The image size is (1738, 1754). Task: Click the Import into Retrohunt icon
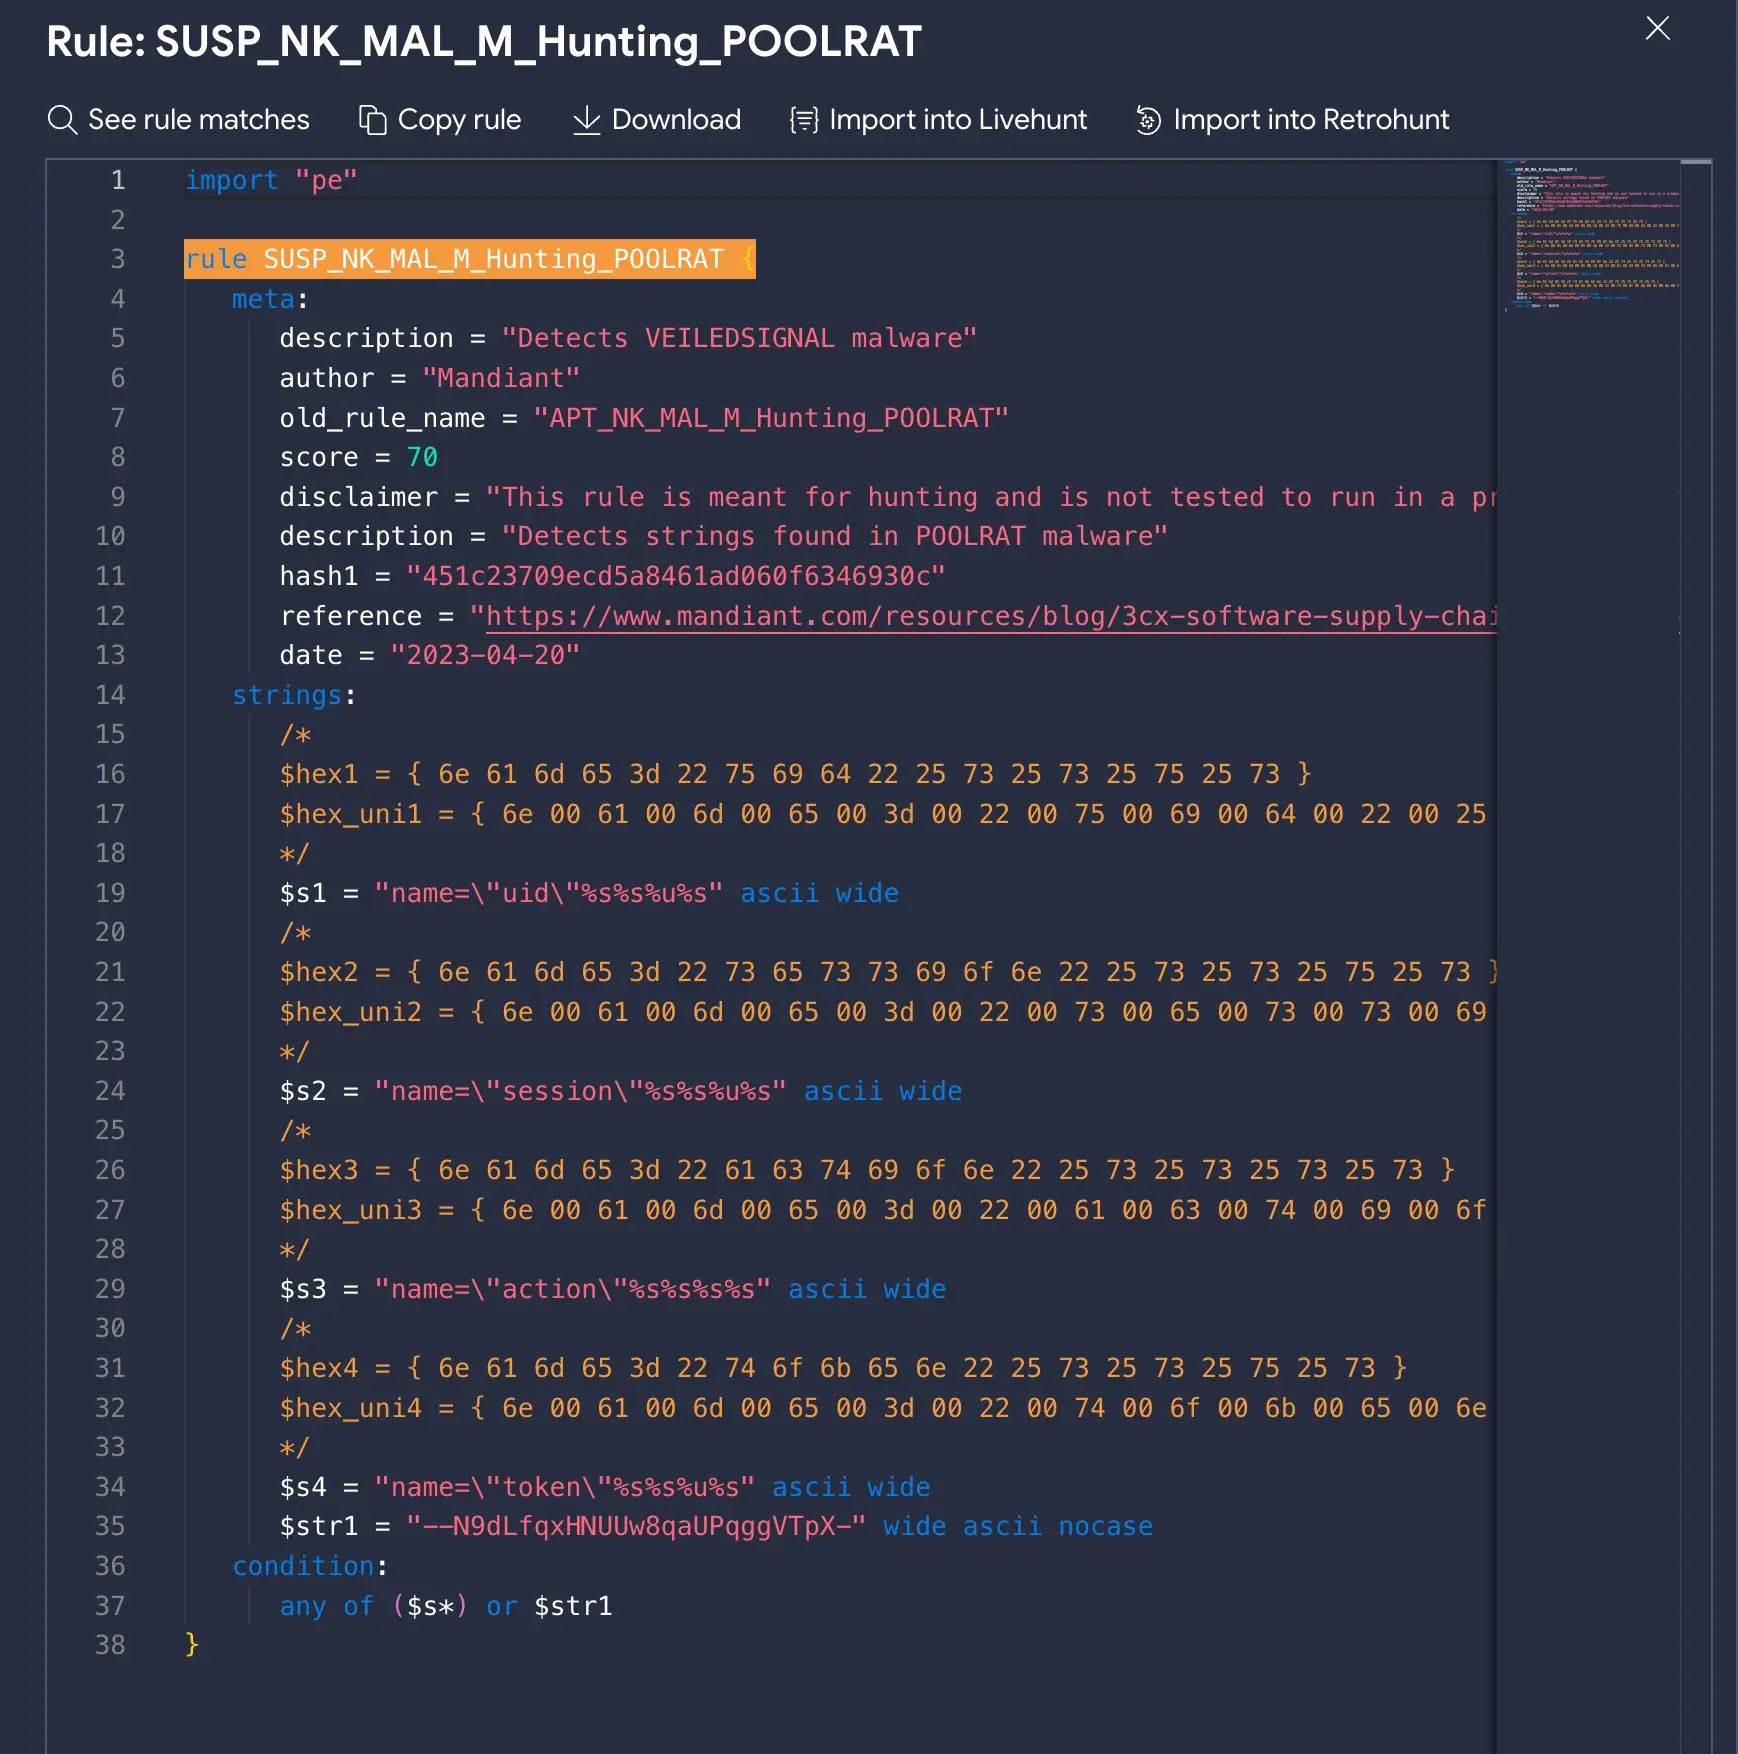[1148, 120]
